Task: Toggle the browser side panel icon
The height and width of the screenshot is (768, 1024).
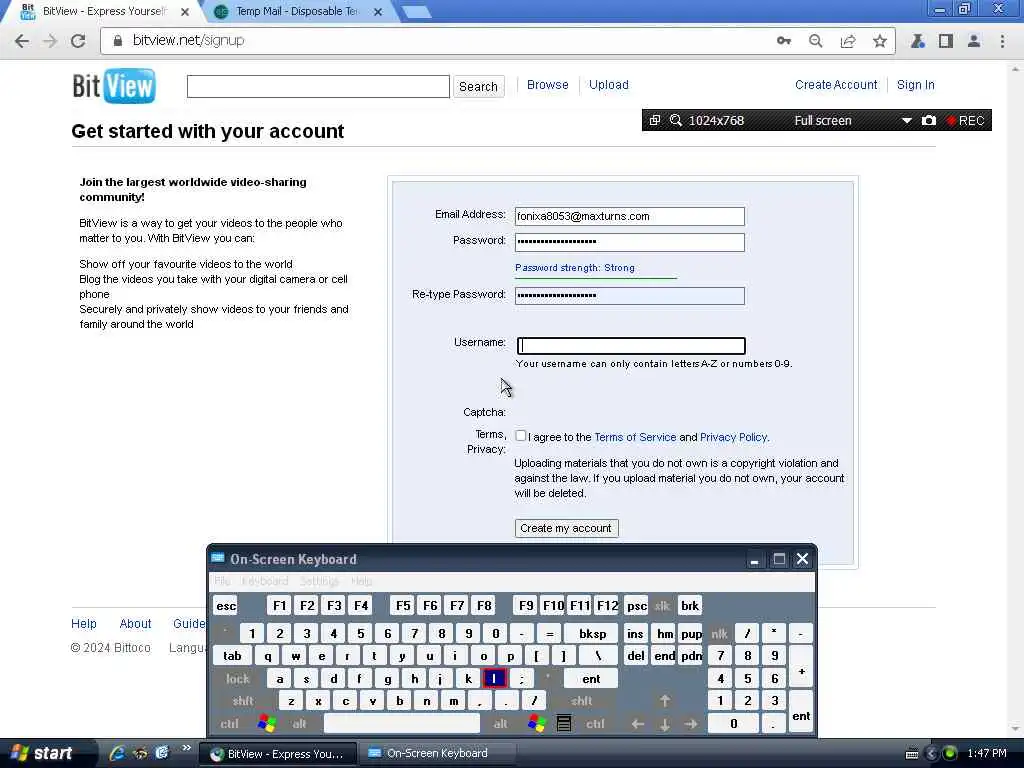Action: [945, 40]
